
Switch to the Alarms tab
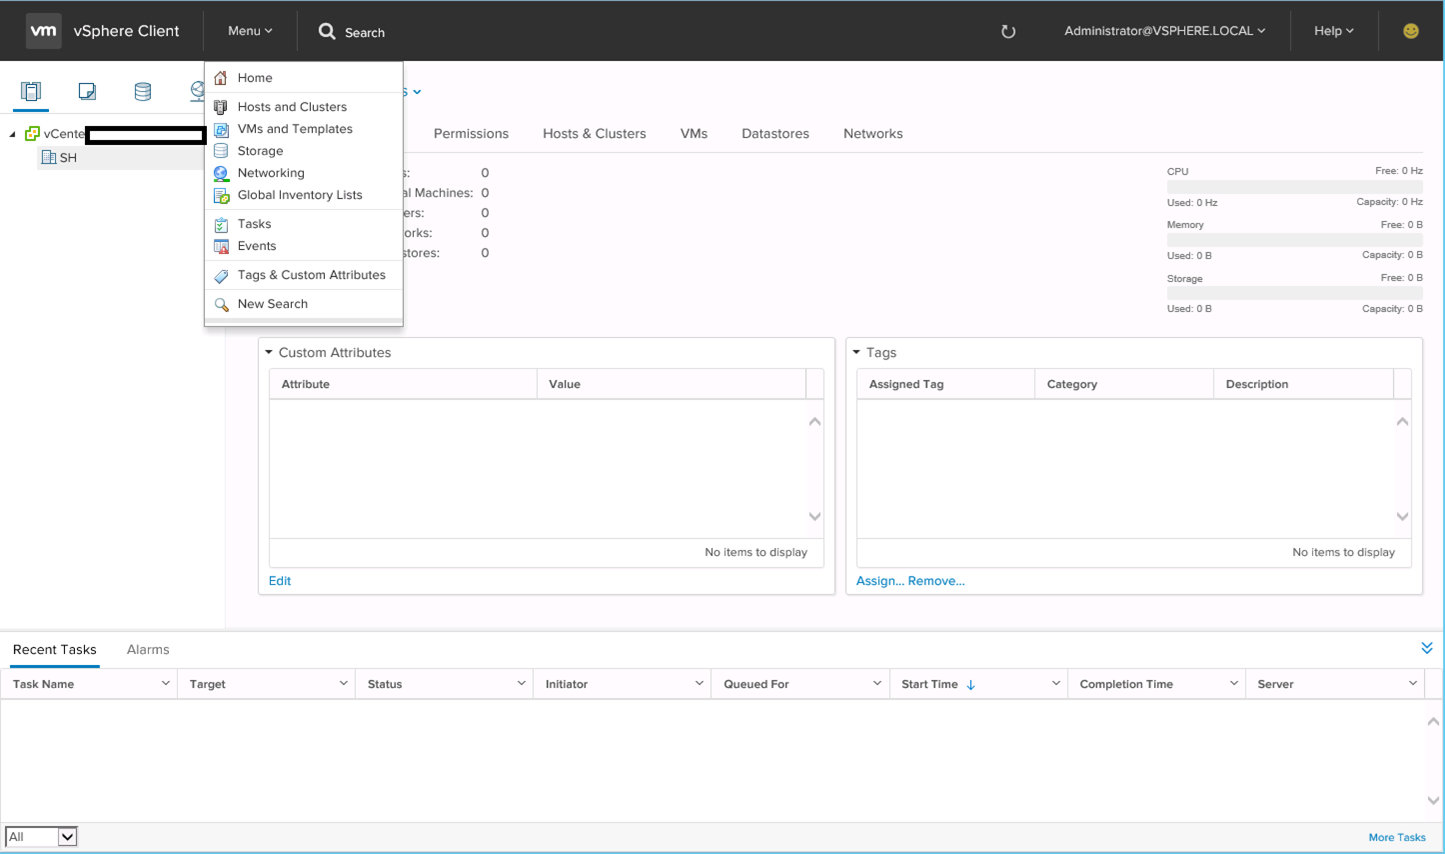point(148,650)
